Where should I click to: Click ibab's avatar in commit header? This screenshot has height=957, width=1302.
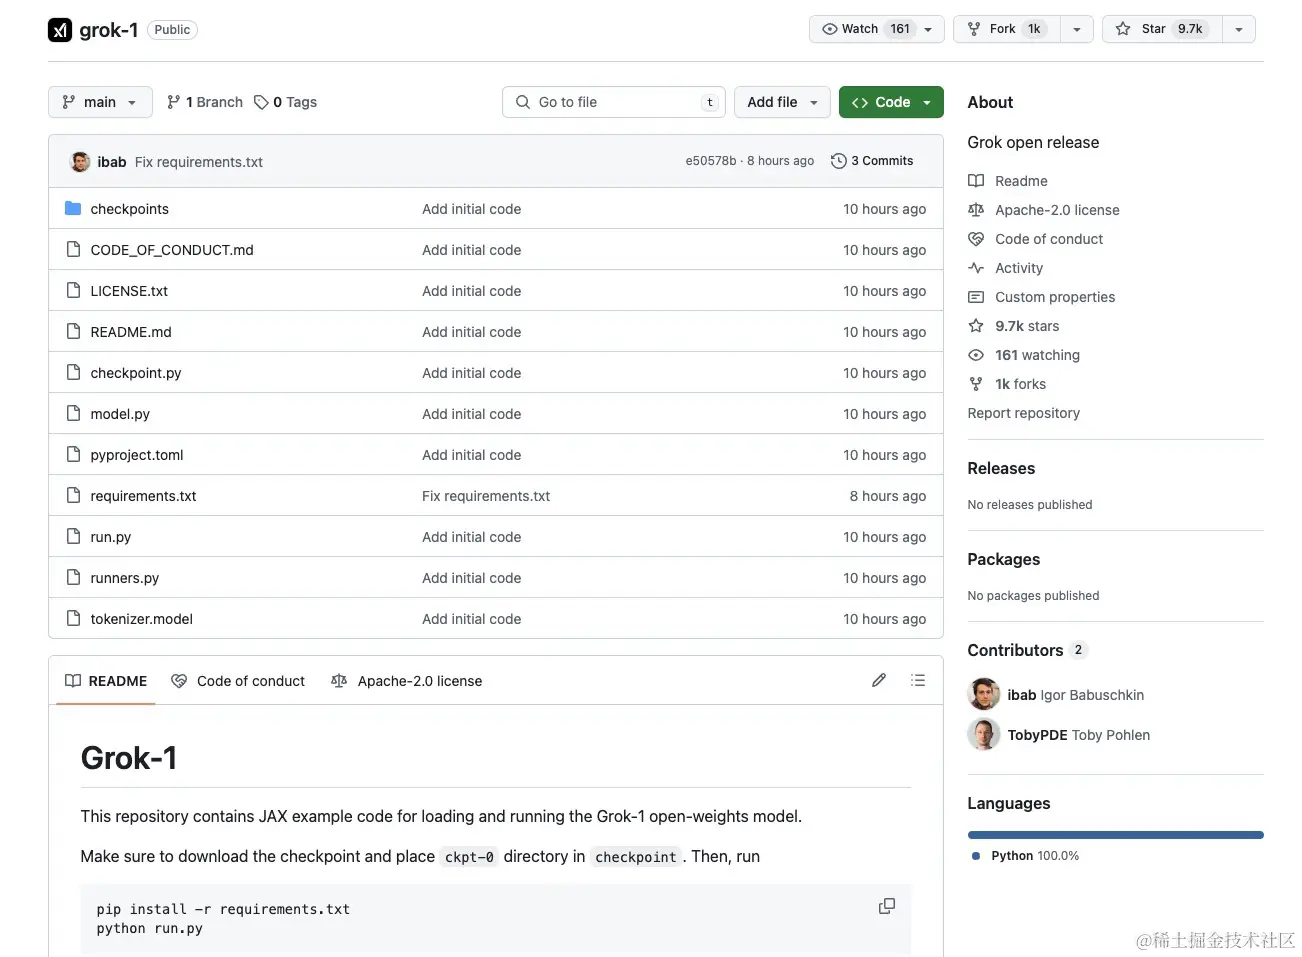point(80,162)
